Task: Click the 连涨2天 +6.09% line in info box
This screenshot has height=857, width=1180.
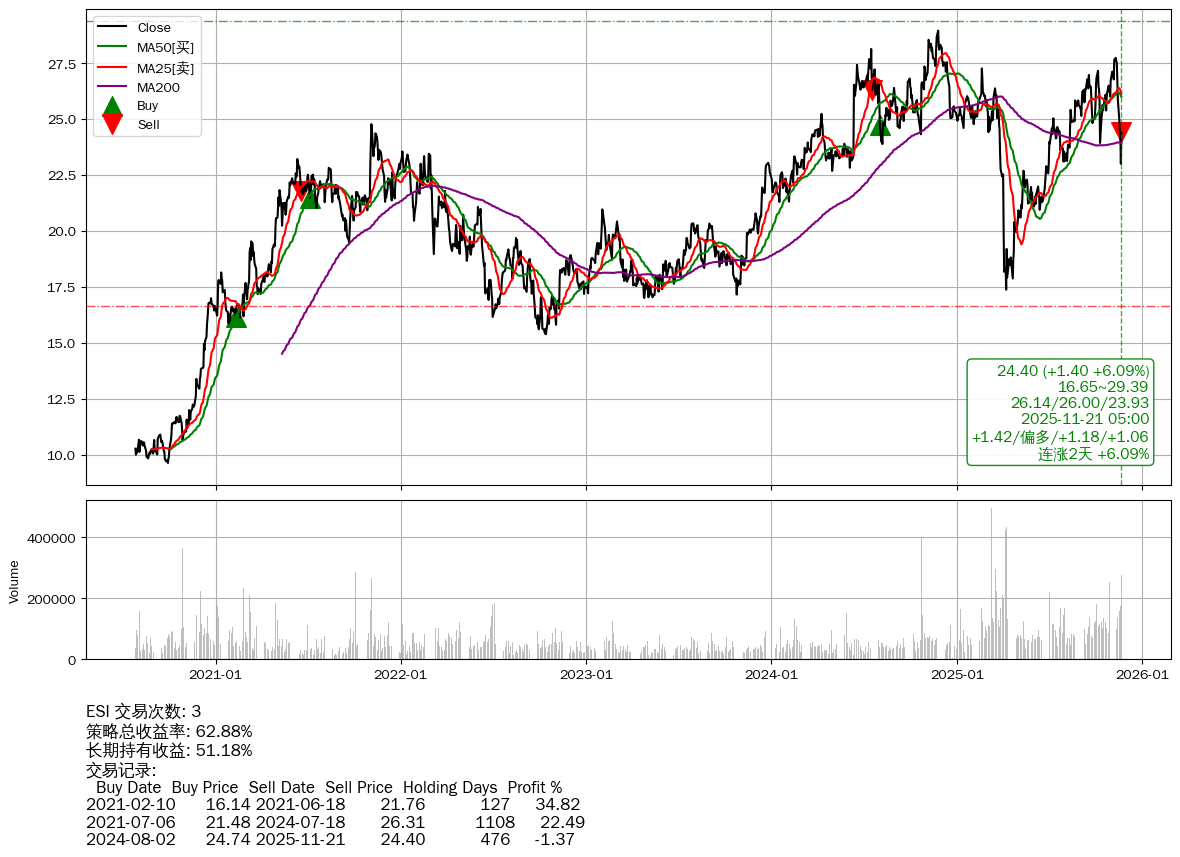Action: coord(1093,454)
